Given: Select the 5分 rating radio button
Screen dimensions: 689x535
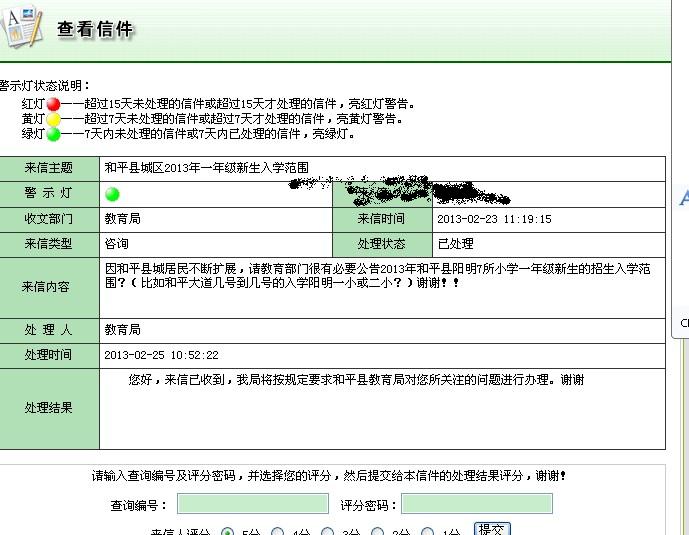Looking at the screenshot, I should point(227,532).
